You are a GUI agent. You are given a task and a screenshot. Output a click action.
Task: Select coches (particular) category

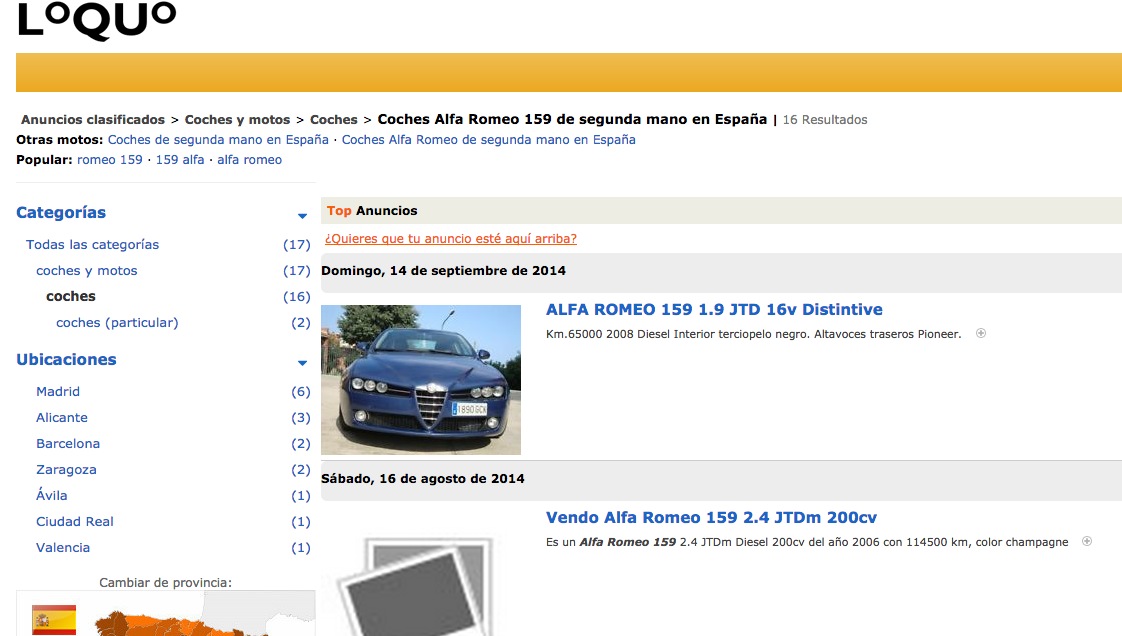point(117,323)
